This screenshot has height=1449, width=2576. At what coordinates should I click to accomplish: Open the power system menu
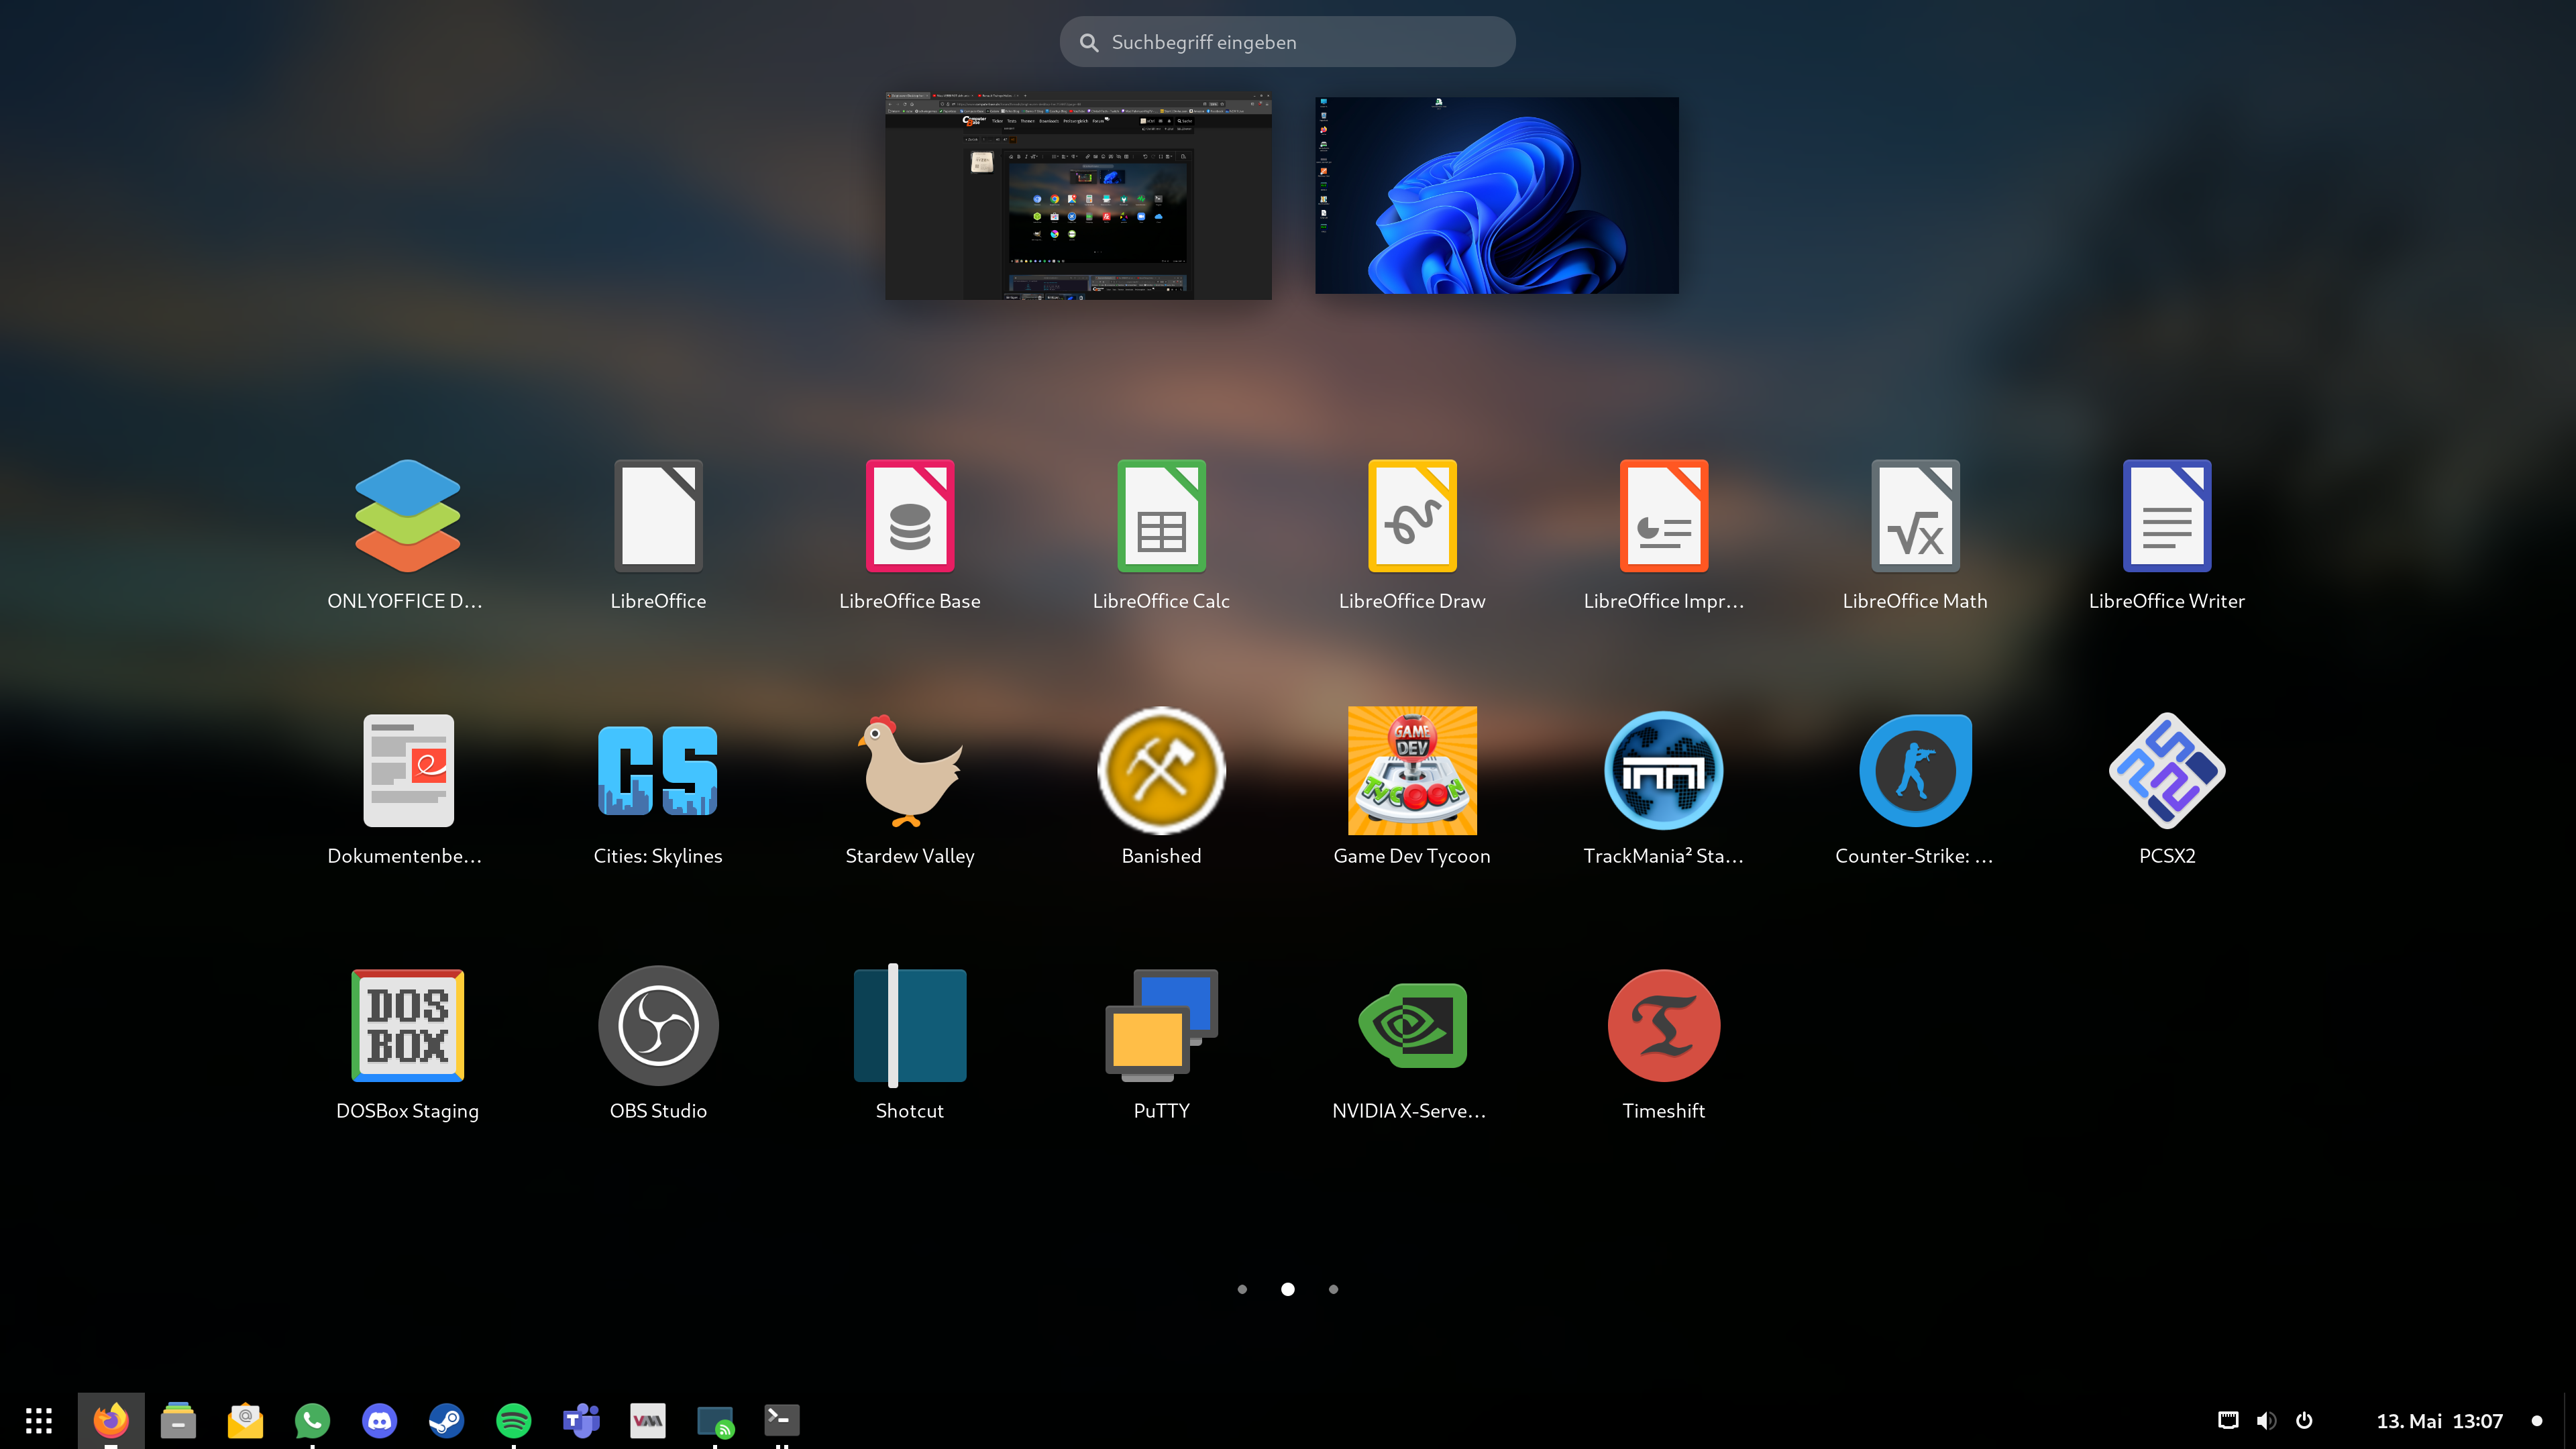[x=2304, y=1420]
